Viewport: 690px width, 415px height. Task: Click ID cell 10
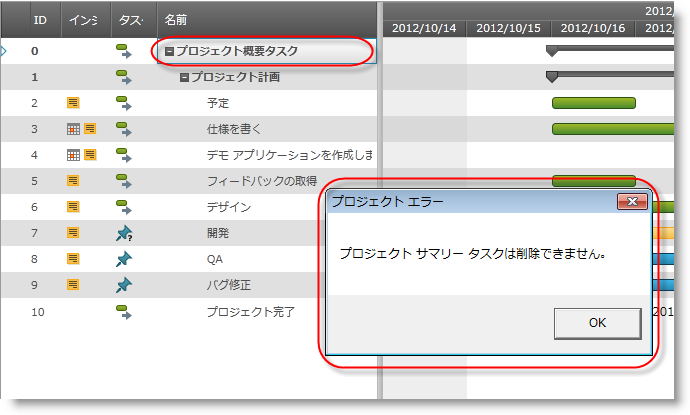point(38,312)
